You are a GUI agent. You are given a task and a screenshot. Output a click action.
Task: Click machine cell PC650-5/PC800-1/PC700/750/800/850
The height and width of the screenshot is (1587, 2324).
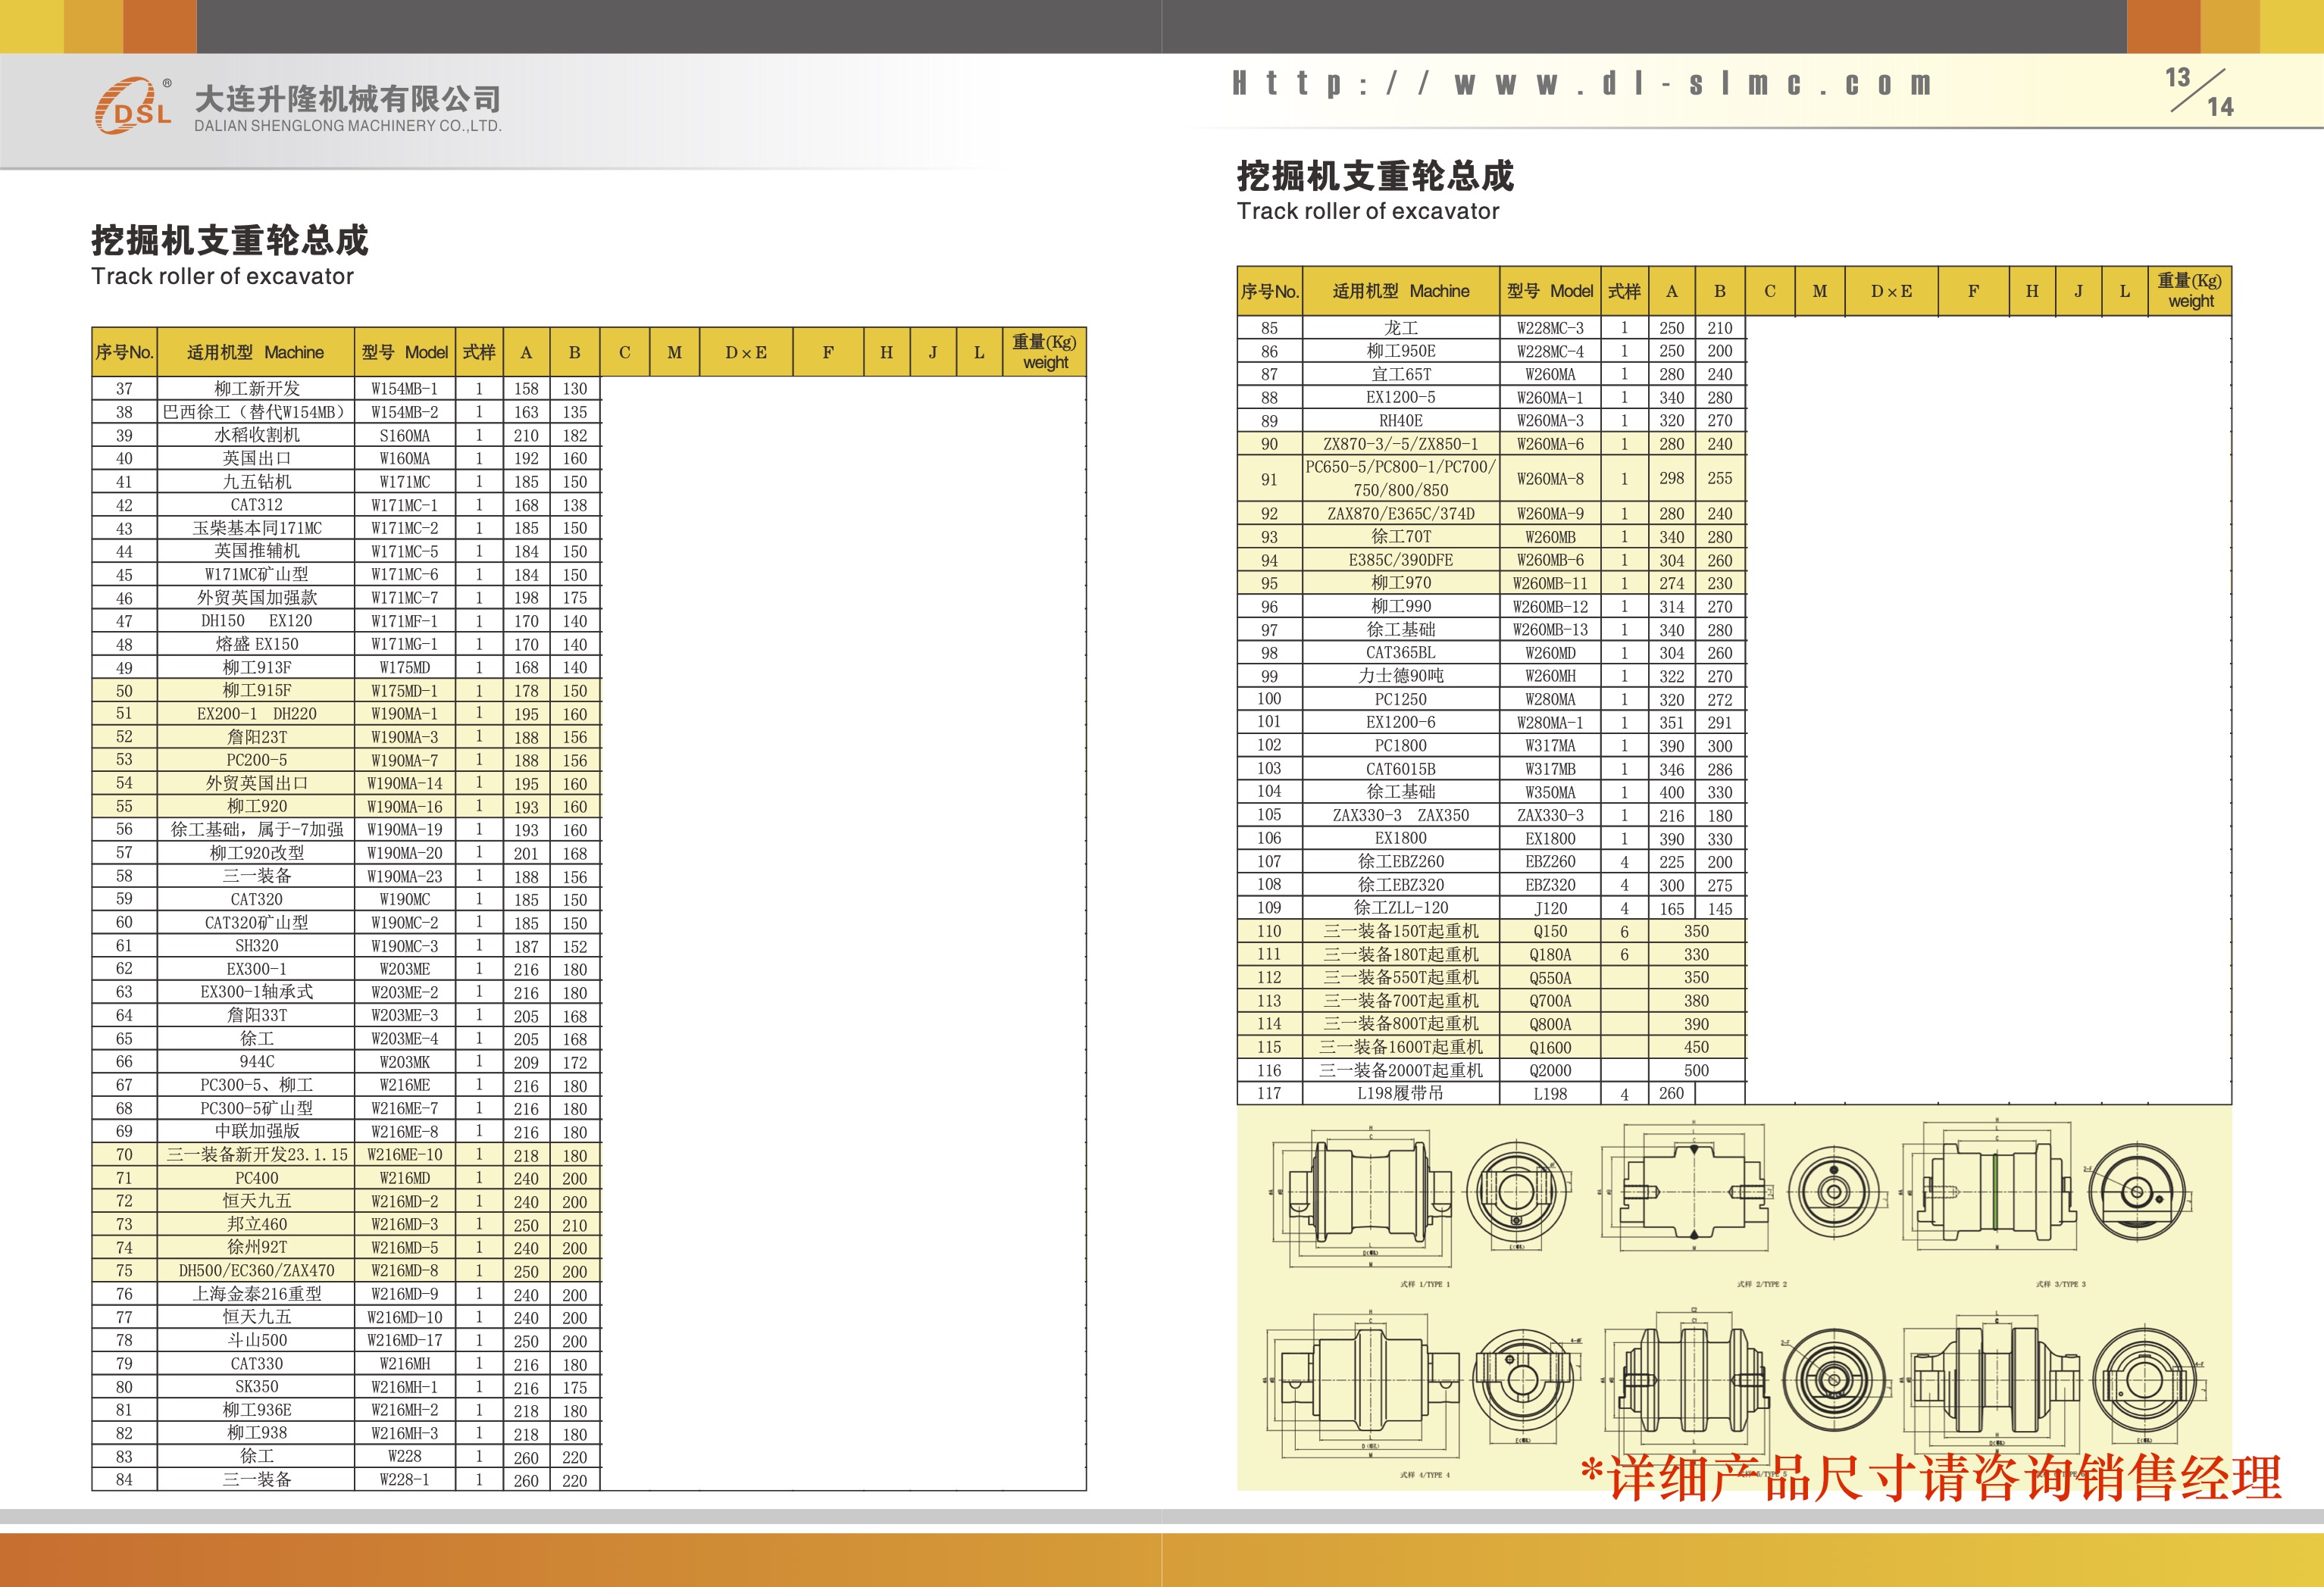click(x=1401, y=478)
